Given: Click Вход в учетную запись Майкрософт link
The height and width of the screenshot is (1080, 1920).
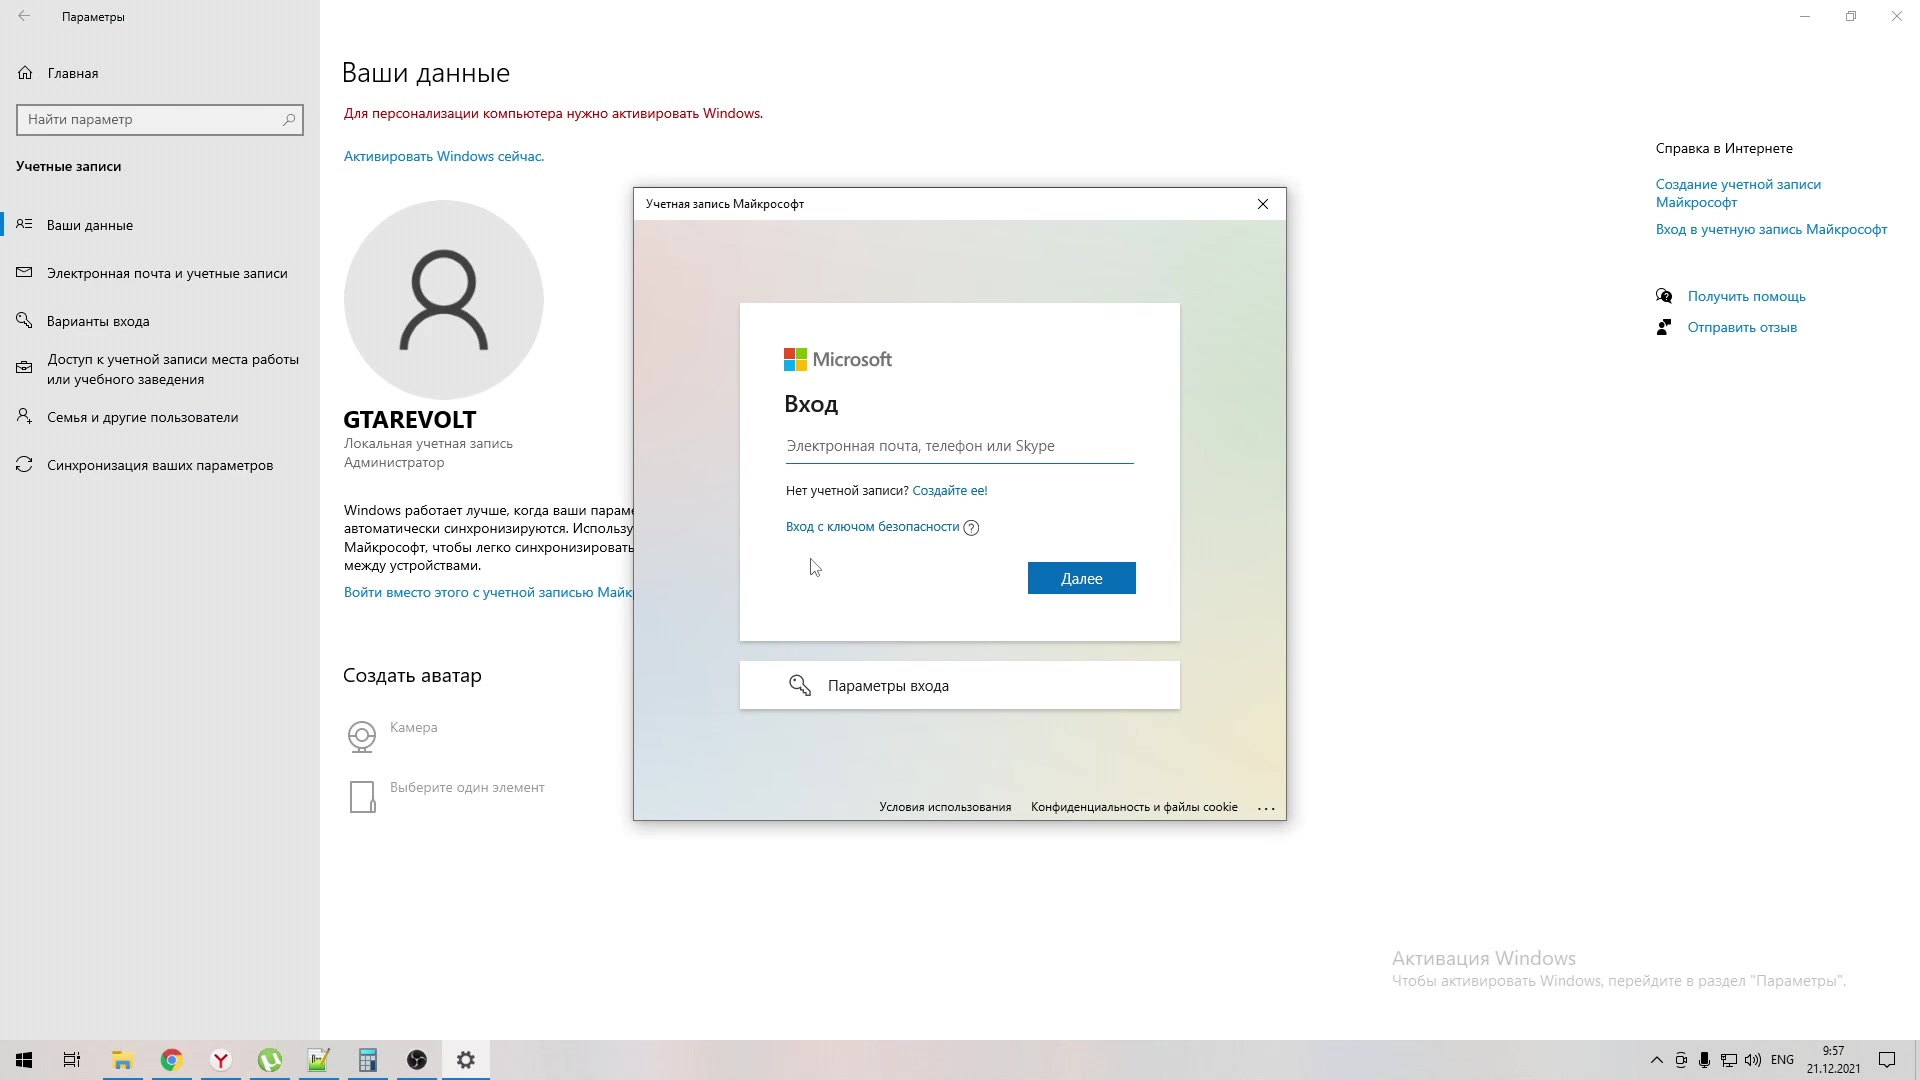Looking at the screenshot, I should [x=1771, y=229].
